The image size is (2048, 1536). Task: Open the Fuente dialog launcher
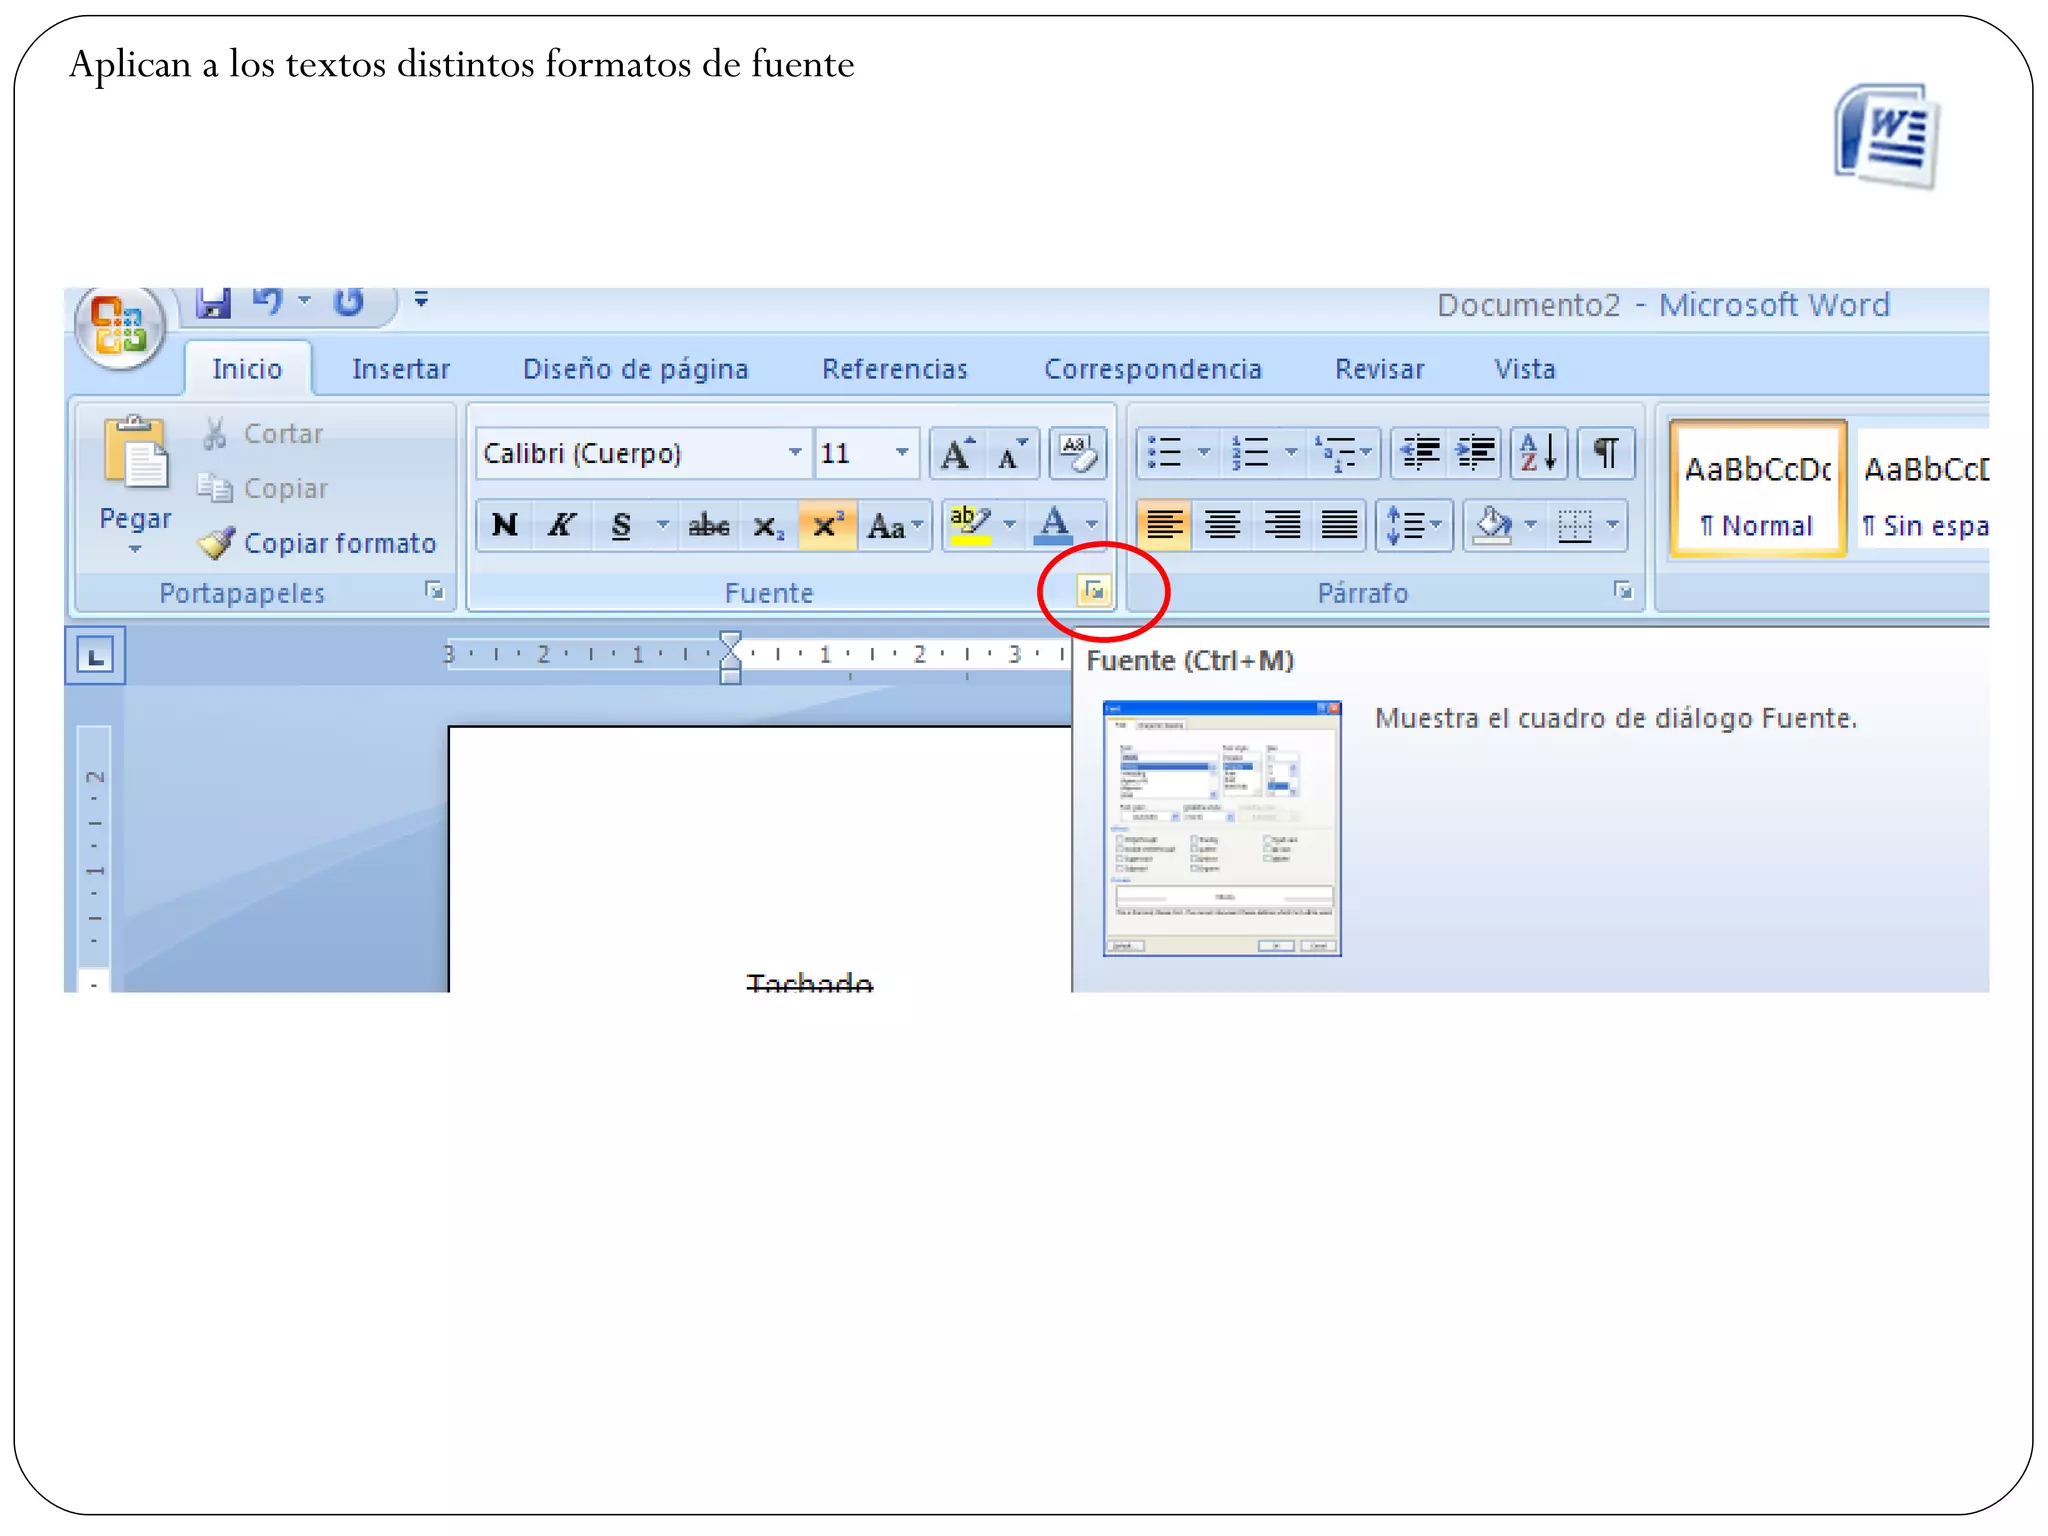1094,591
